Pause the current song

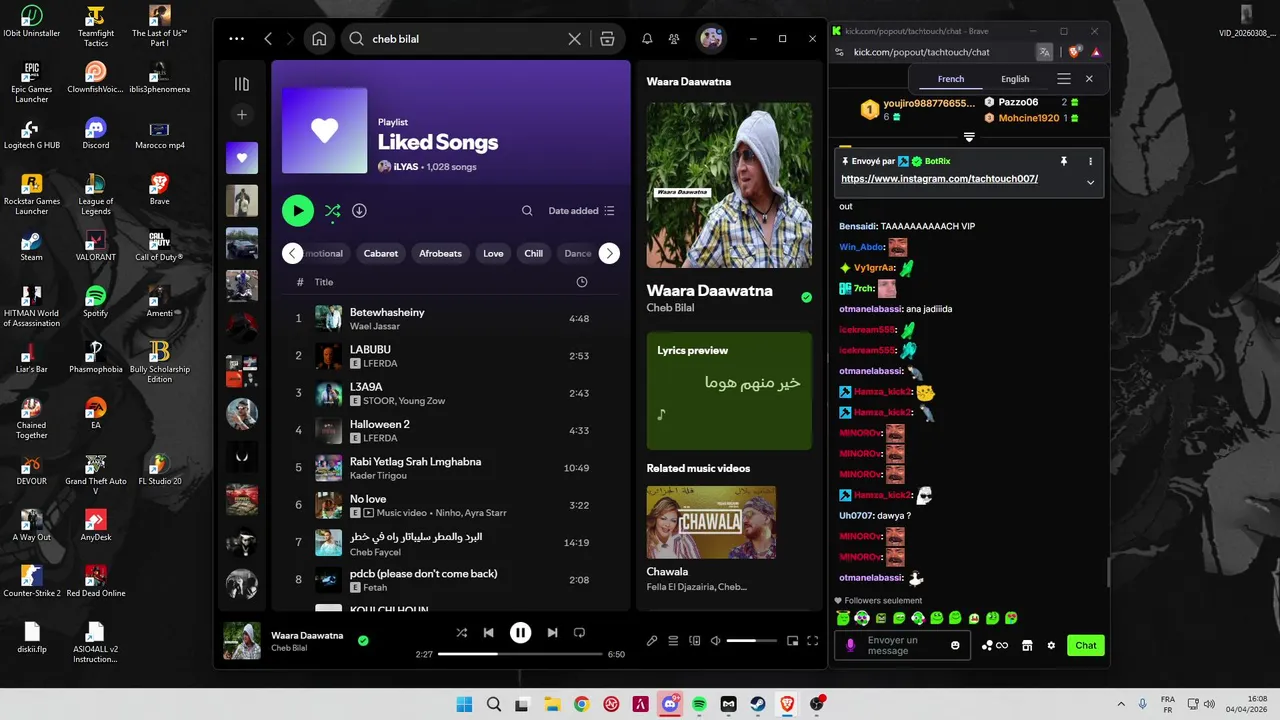pyautogui.click(x=520, y=633)
